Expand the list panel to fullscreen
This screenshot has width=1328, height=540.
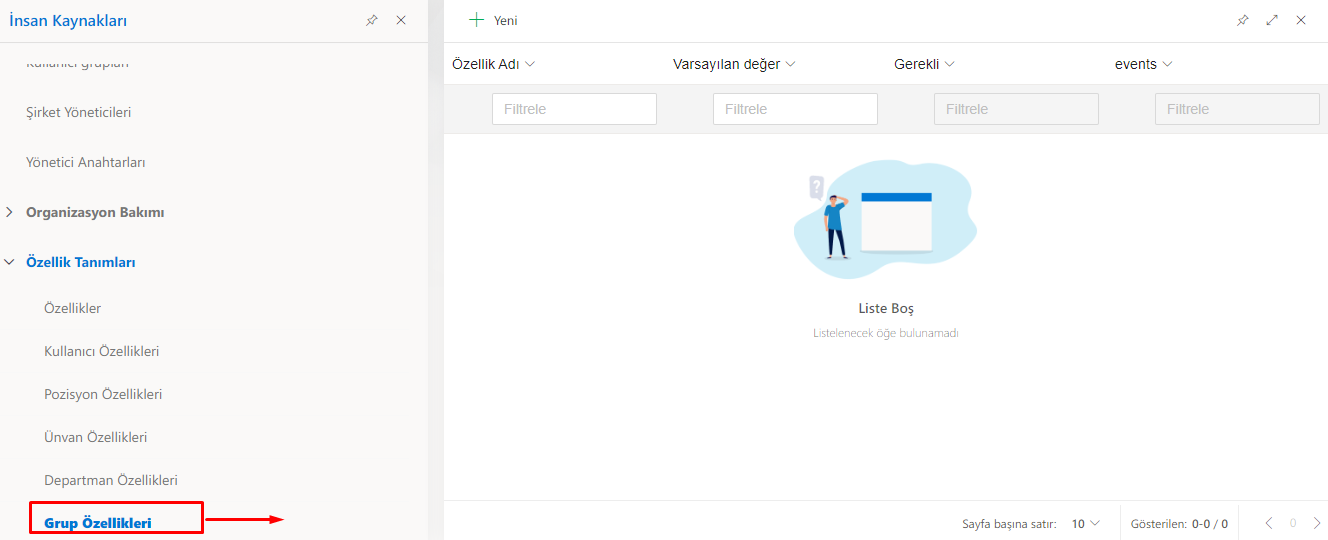click(1272, 20)
